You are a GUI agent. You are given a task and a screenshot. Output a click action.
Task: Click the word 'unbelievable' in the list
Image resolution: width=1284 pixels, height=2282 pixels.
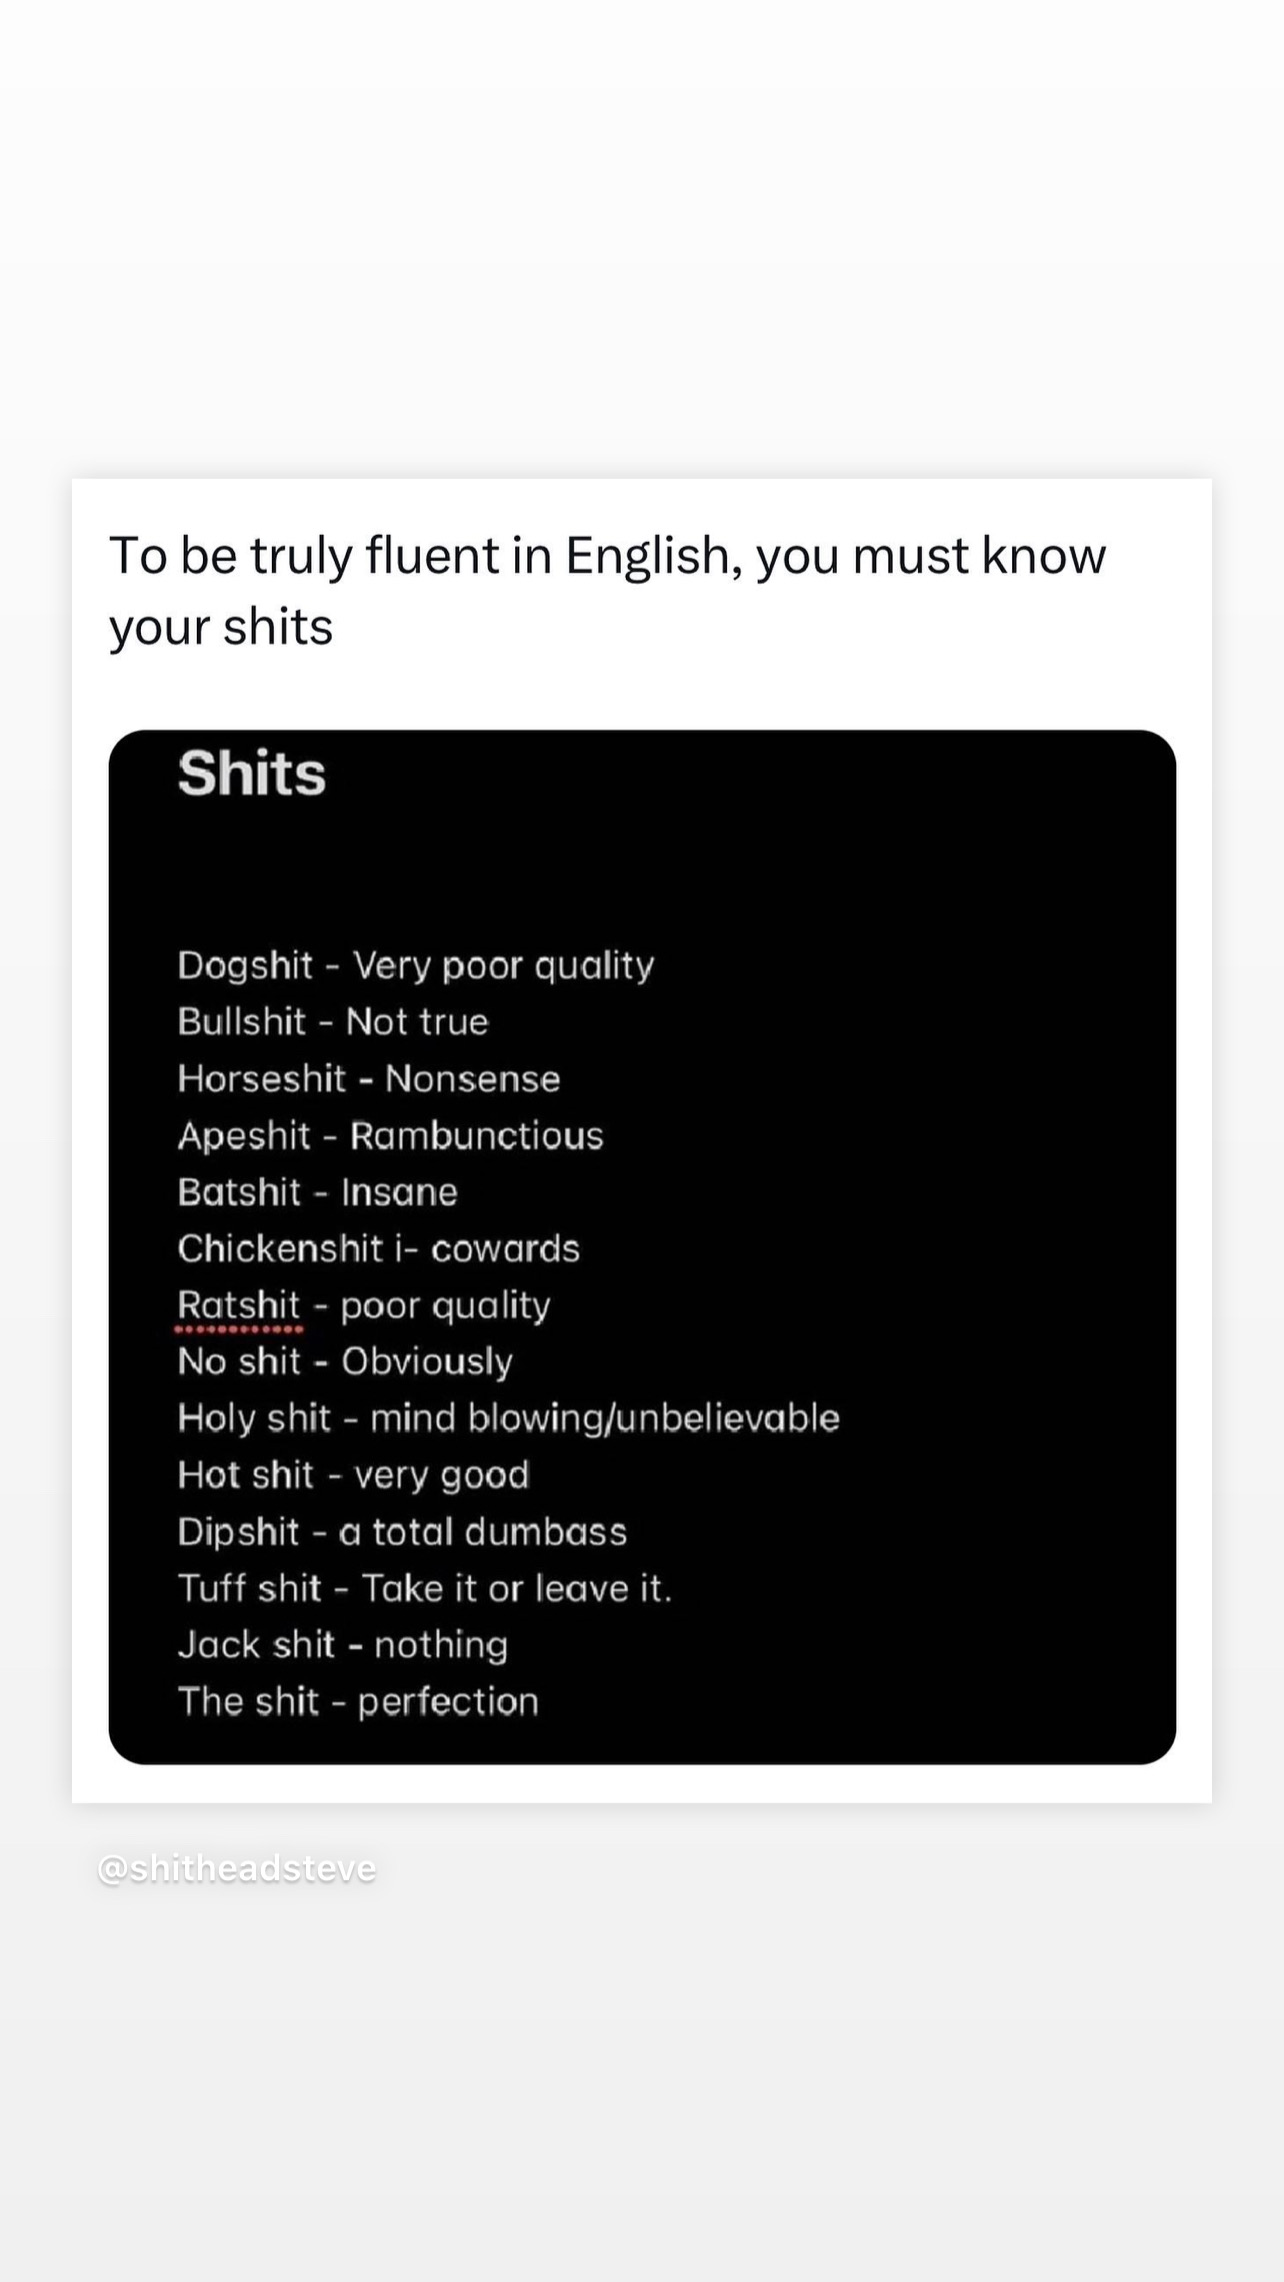pos(727,1418)
